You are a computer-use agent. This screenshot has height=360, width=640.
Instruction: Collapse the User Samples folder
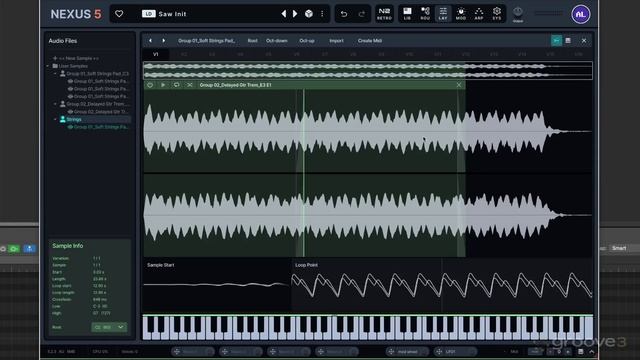(x=48, y=66)
